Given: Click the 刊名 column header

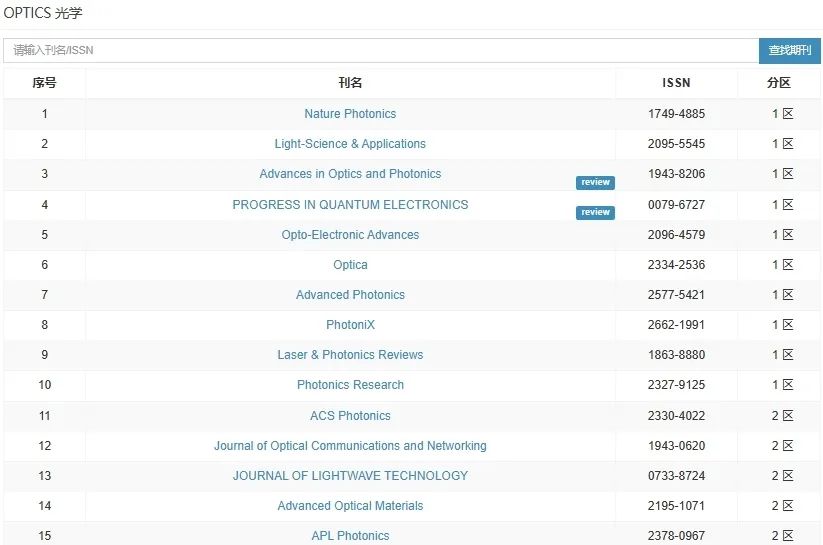Looking at the screenshot, I should (350, 82).
